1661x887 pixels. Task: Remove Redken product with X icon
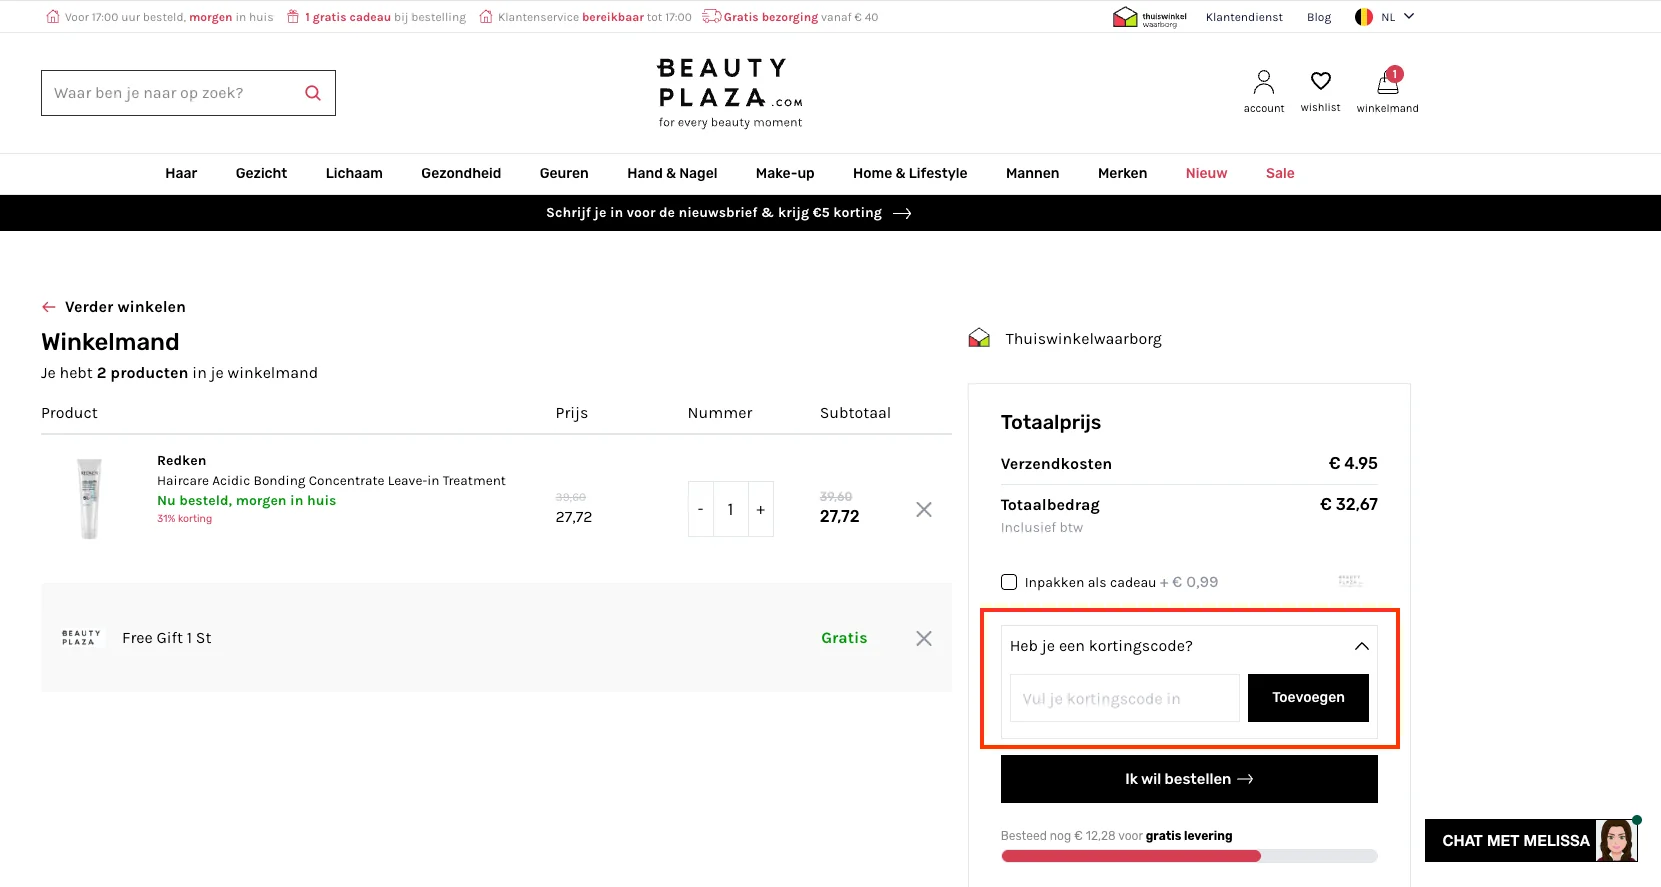point(924,510)
